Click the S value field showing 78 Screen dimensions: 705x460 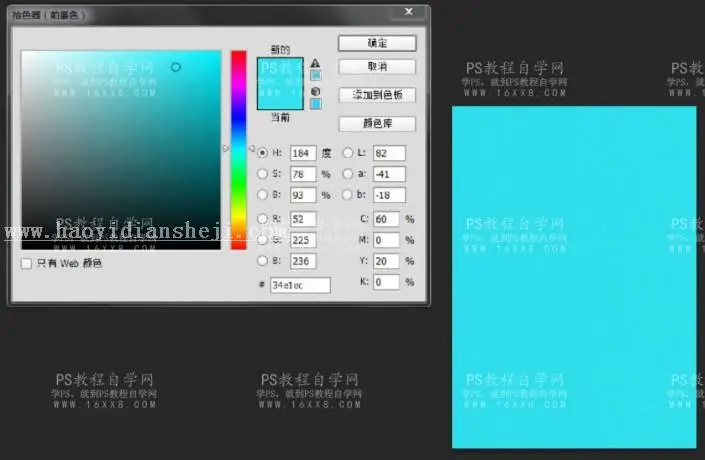point(303,174)
